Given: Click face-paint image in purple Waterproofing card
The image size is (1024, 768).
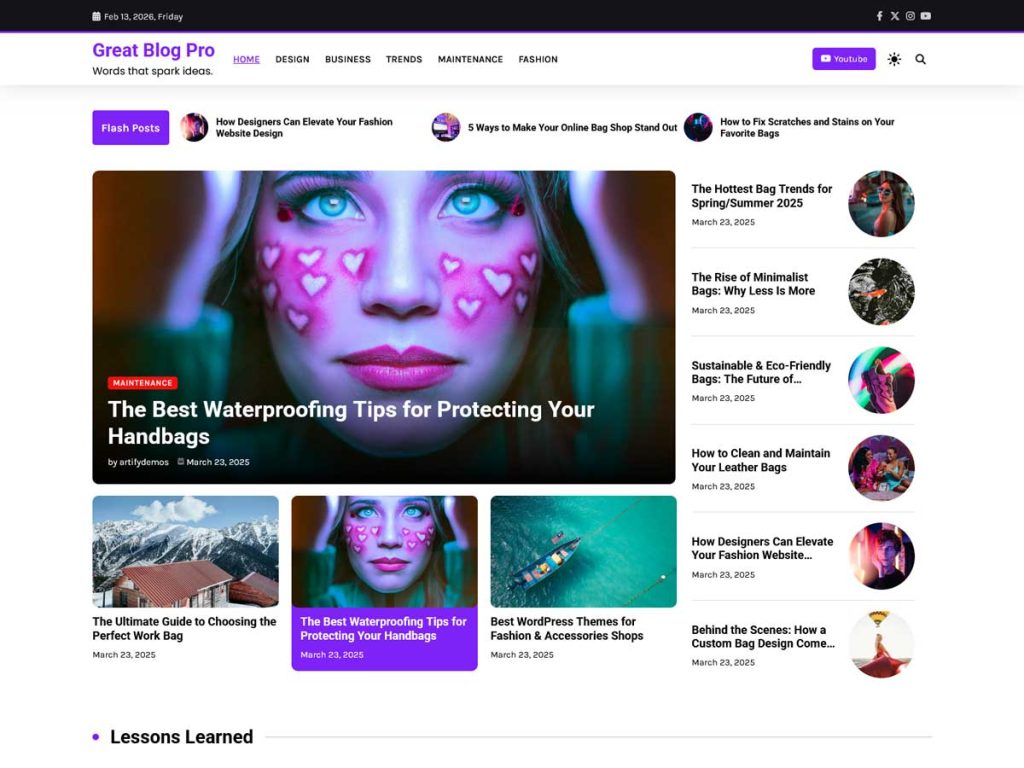Looking at the screenshot, I should coord(385,552).
